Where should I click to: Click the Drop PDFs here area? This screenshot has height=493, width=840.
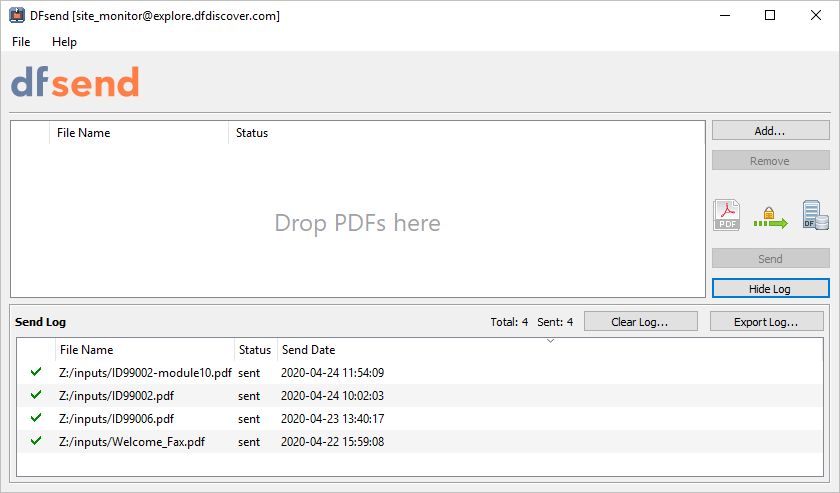click(357, 223)
